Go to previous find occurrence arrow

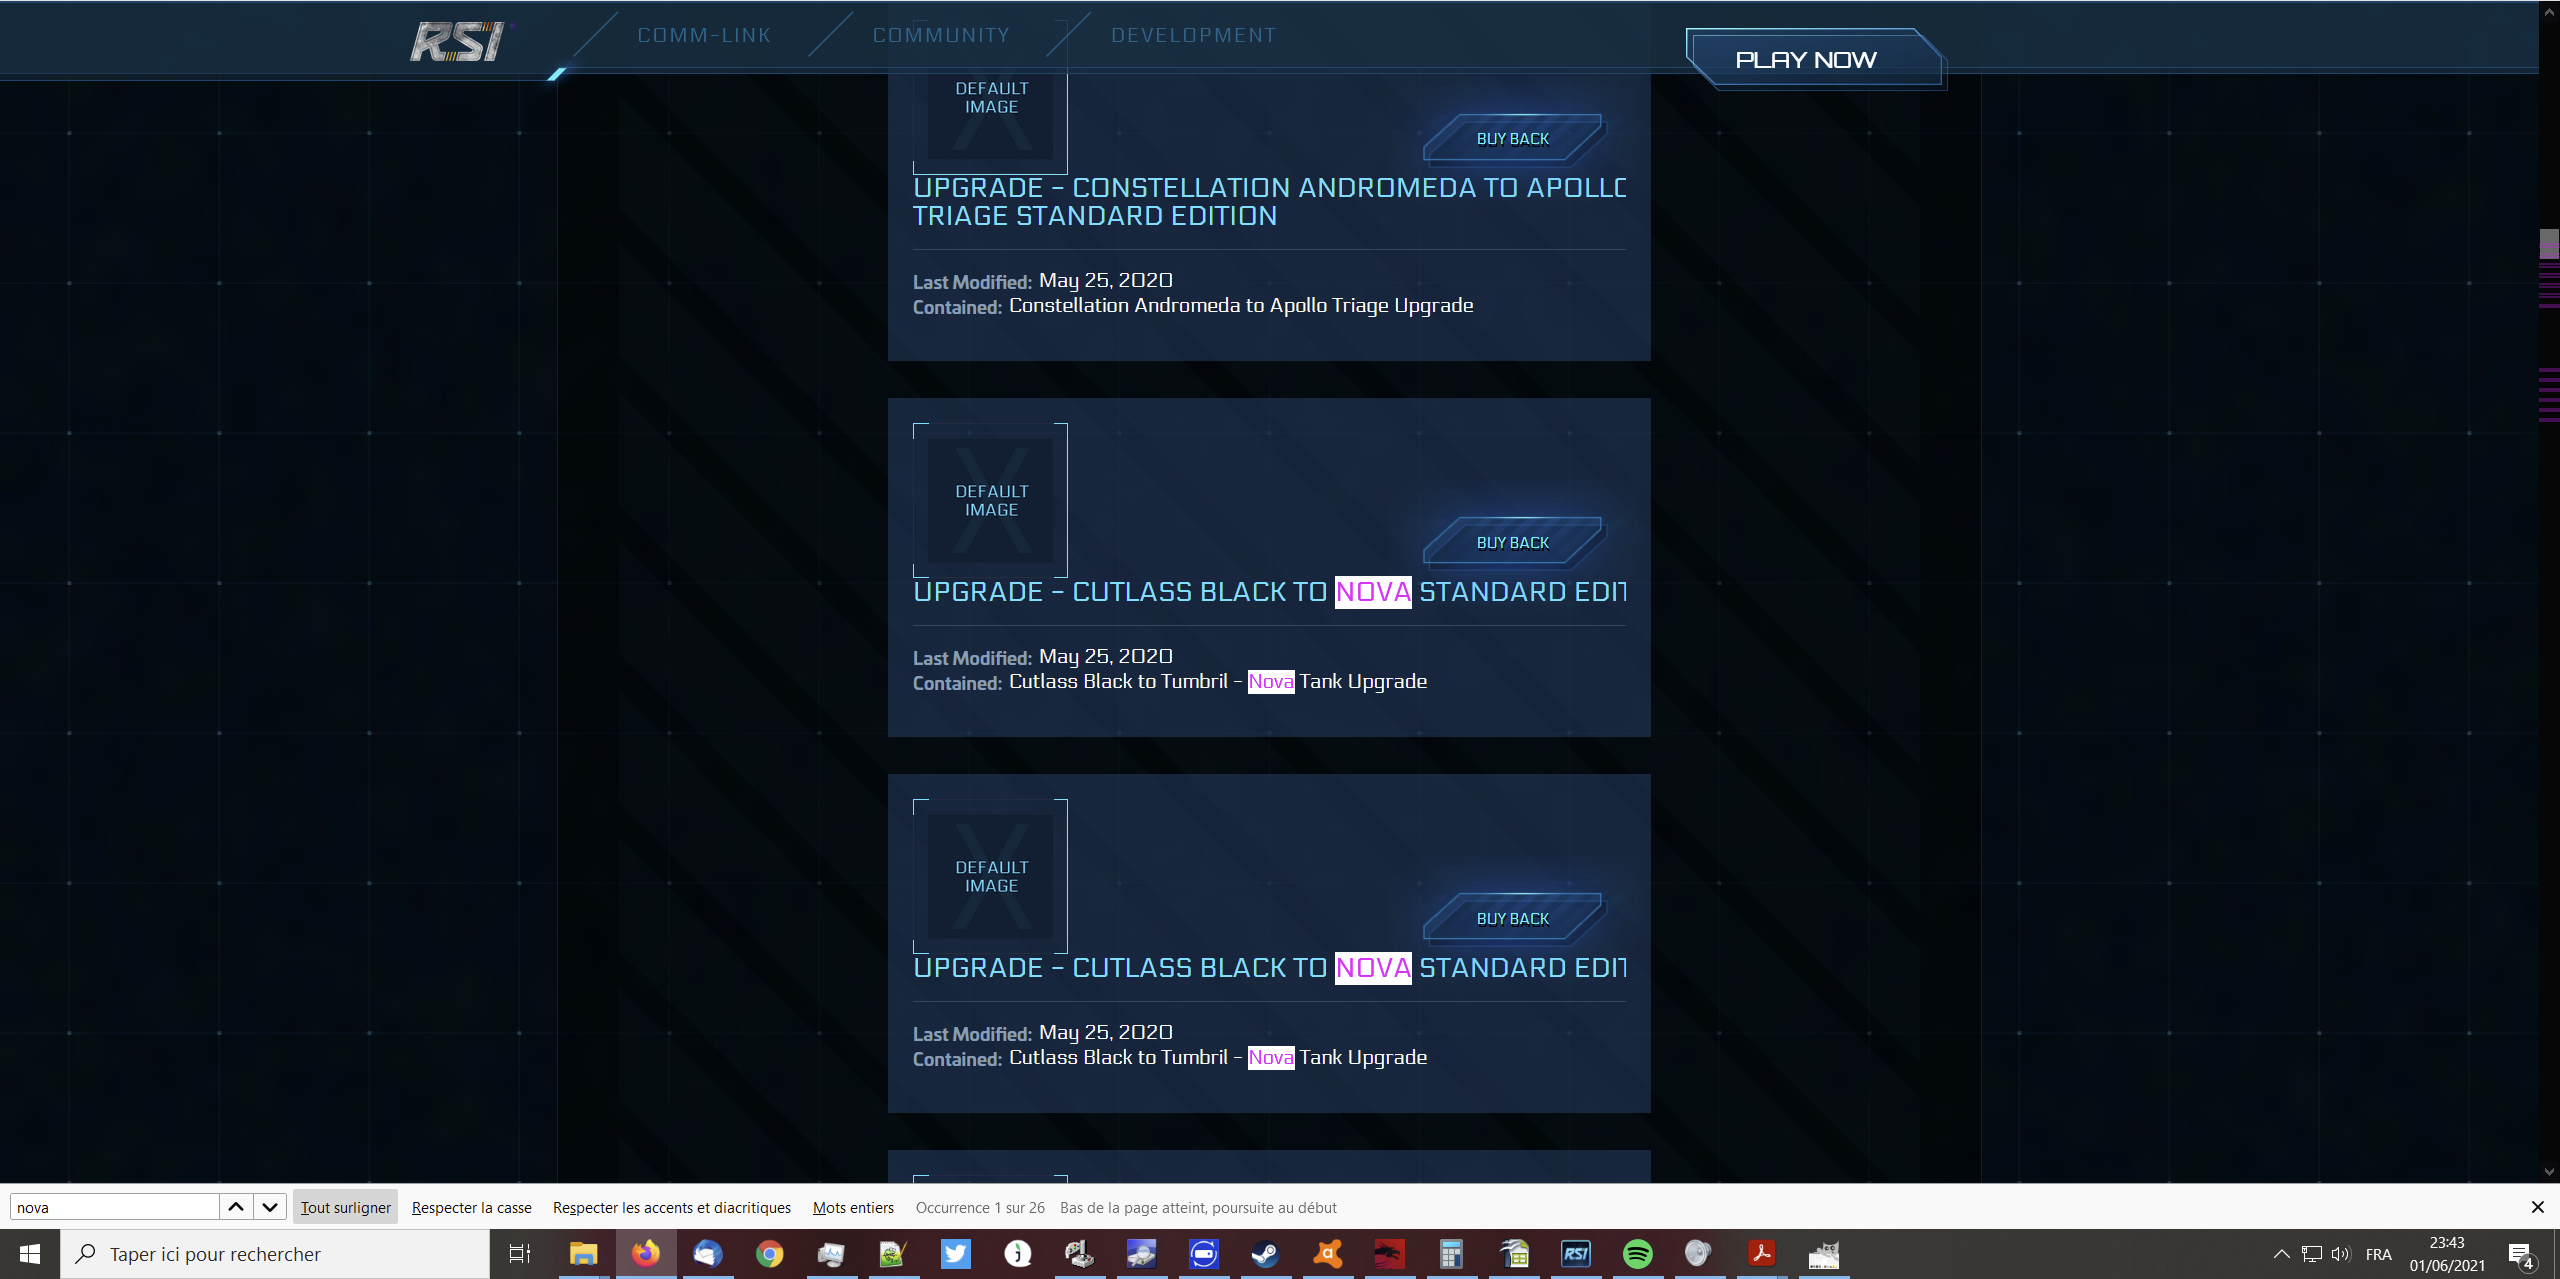click(x=236, y=1207)
